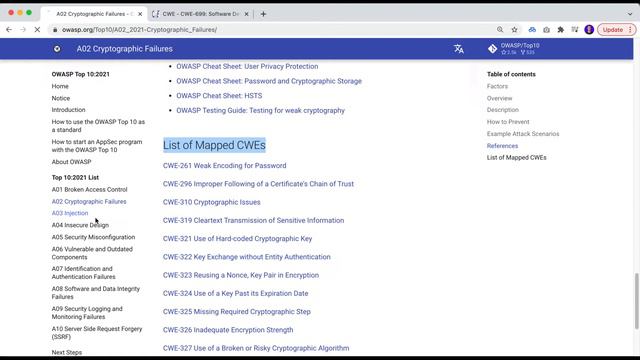
Task: Open CWE-325 Missing Required Cryptographic Step
Action: pos(237,311)
